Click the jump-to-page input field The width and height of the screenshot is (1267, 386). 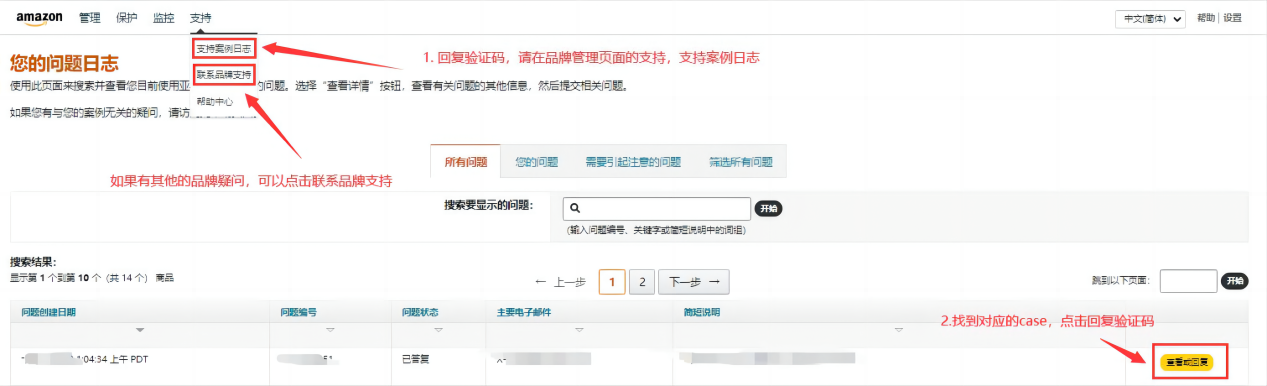(1188, 281)
